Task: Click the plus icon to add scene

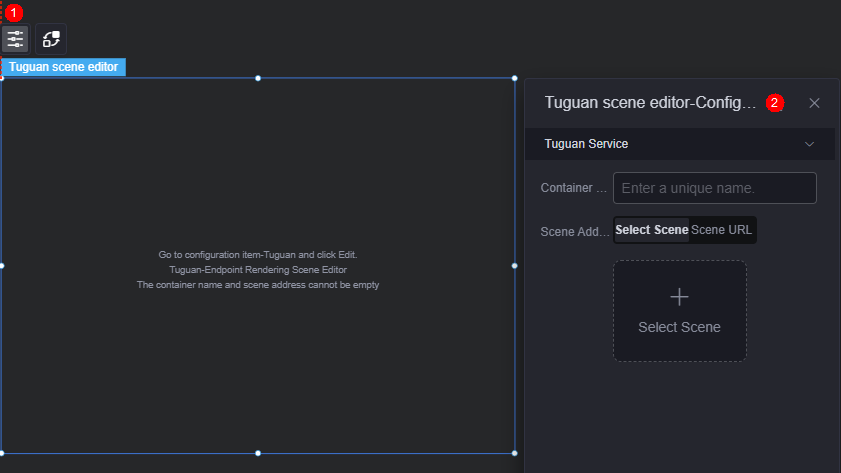Action: (679, 297)
